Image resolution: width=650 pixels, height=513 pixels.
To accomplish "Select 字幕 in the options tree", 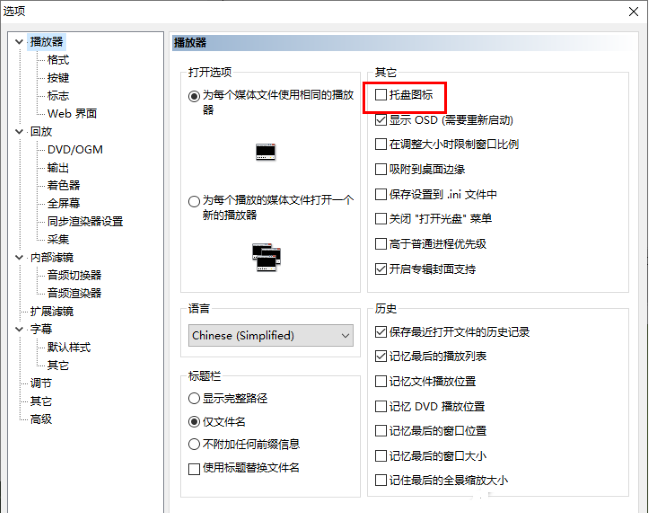I will pyautogui.click(x=41, y=329).
